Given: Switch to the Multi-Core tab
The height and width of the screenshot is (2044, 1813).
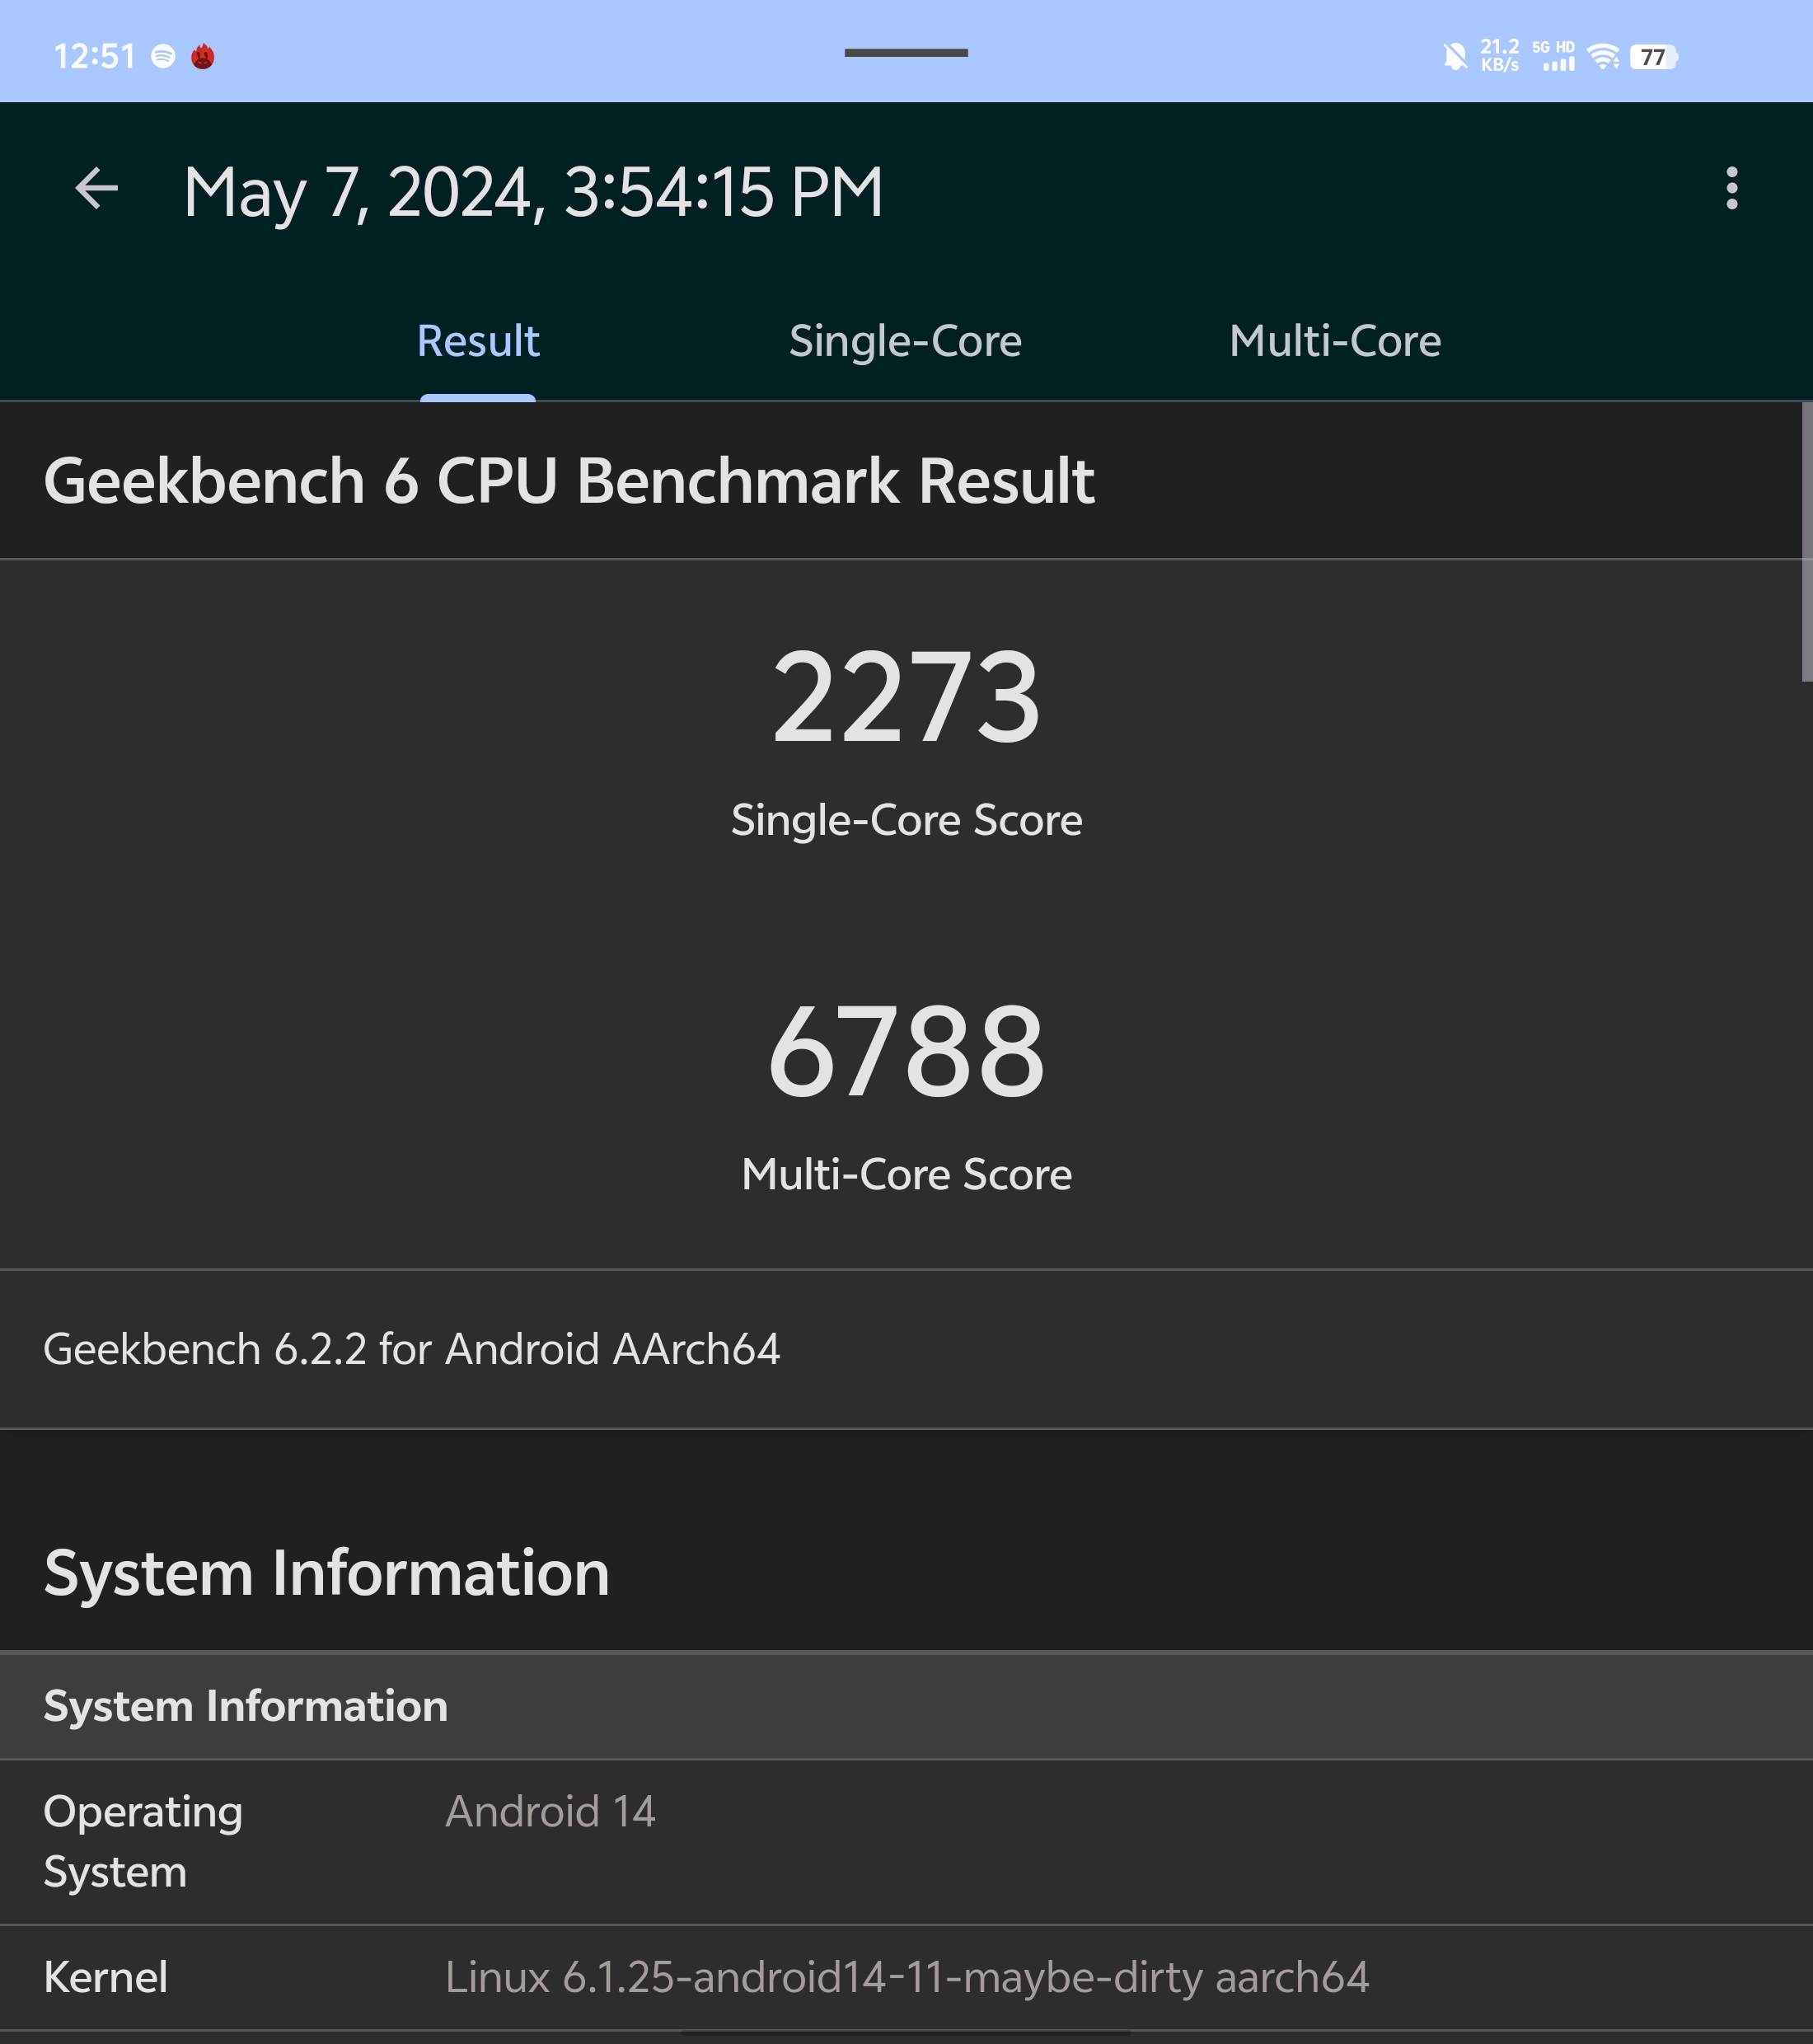Looking at the screenshot, I should click(1335, 341).
